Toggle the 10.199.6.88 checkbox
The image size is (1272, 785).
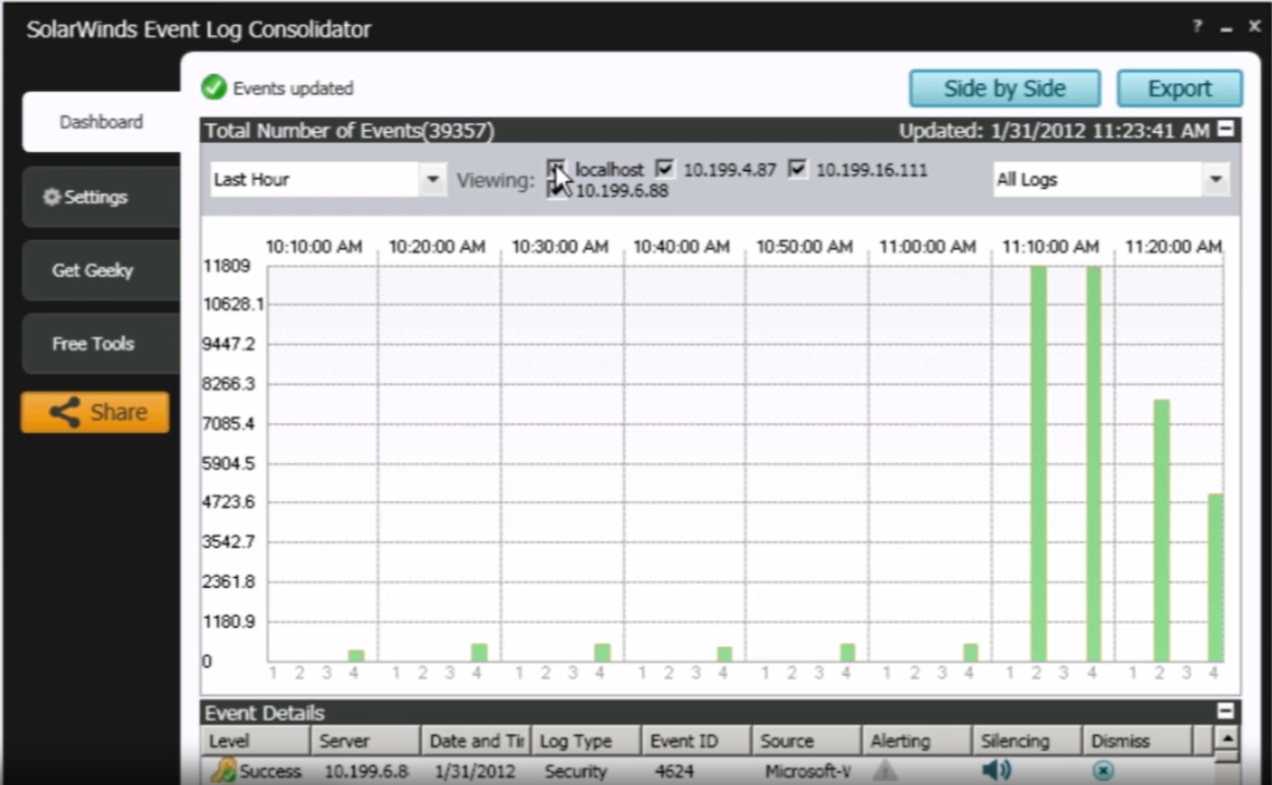[556, 190]
